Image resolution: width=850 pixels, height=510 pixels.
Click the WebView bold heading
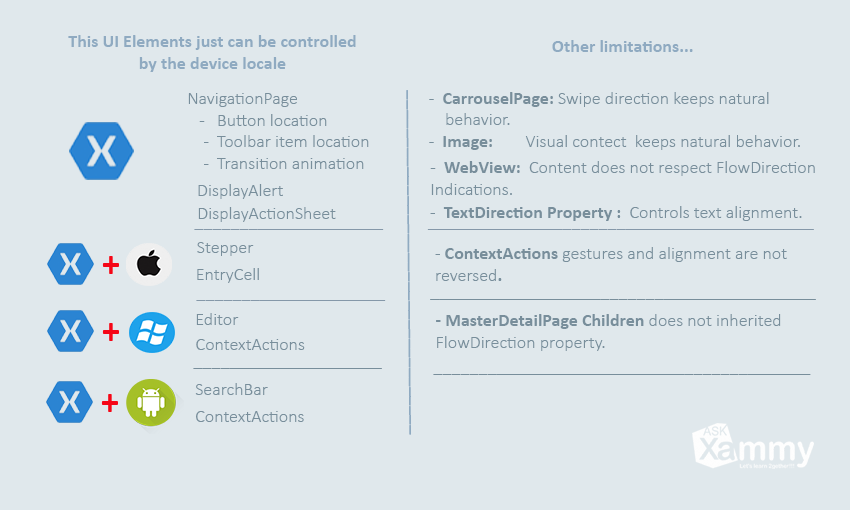pos(482,168)
